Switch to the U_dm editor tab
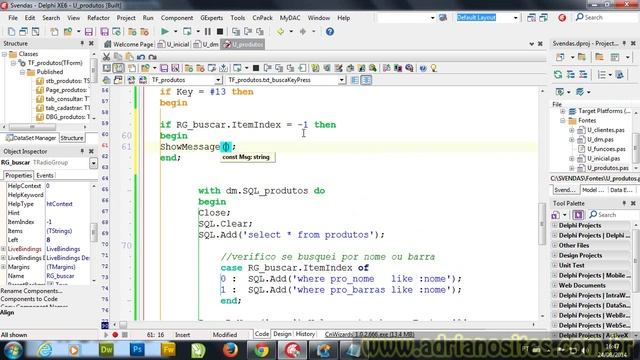The width and height of the screenshot is (640, 360). [x=207, y=44]
